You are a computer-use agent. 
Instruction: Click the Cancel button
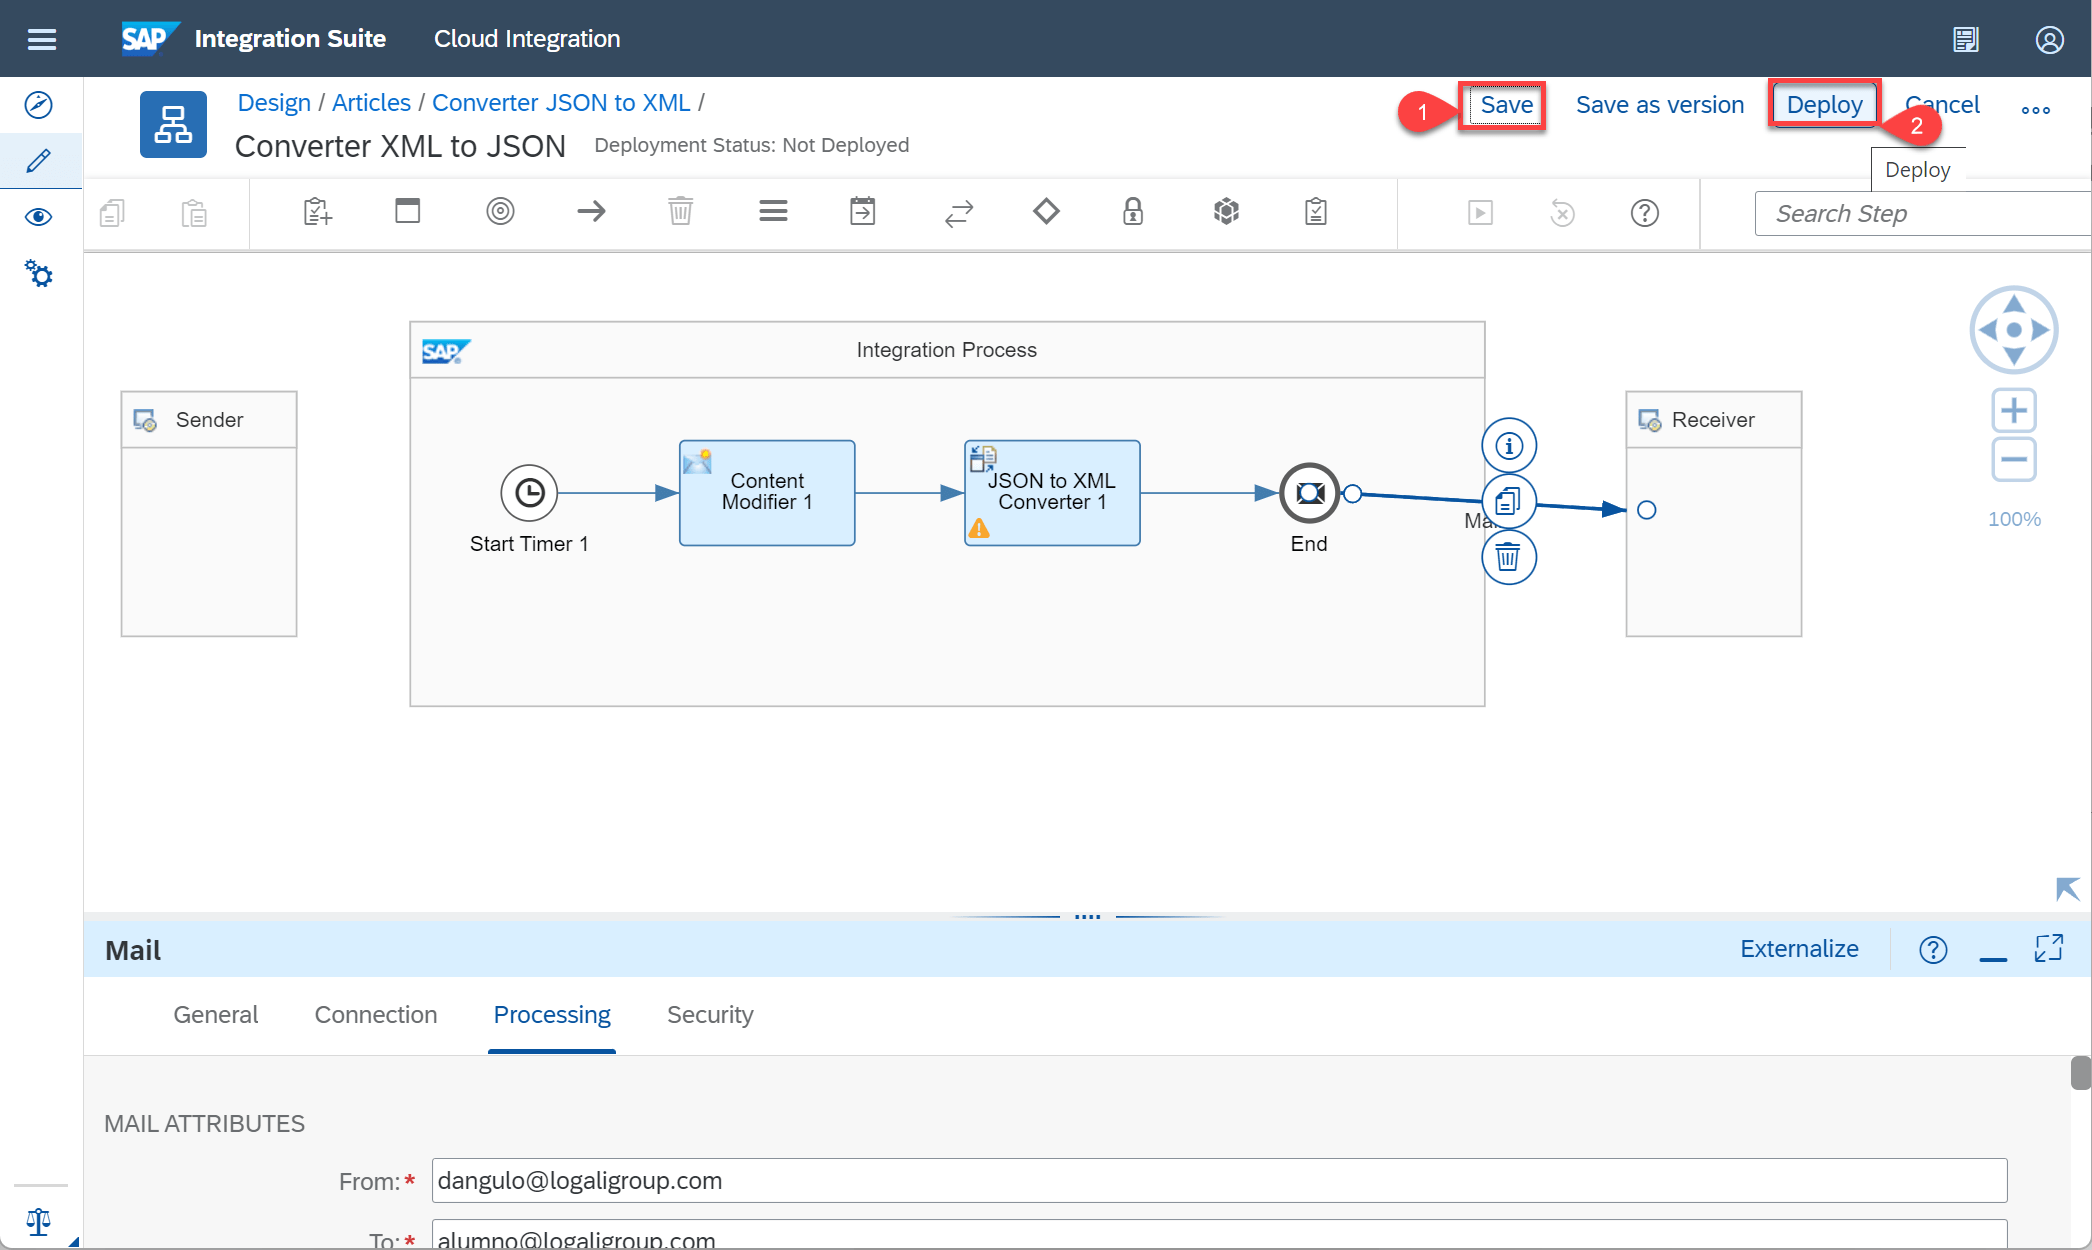[x=1942, y=105]
